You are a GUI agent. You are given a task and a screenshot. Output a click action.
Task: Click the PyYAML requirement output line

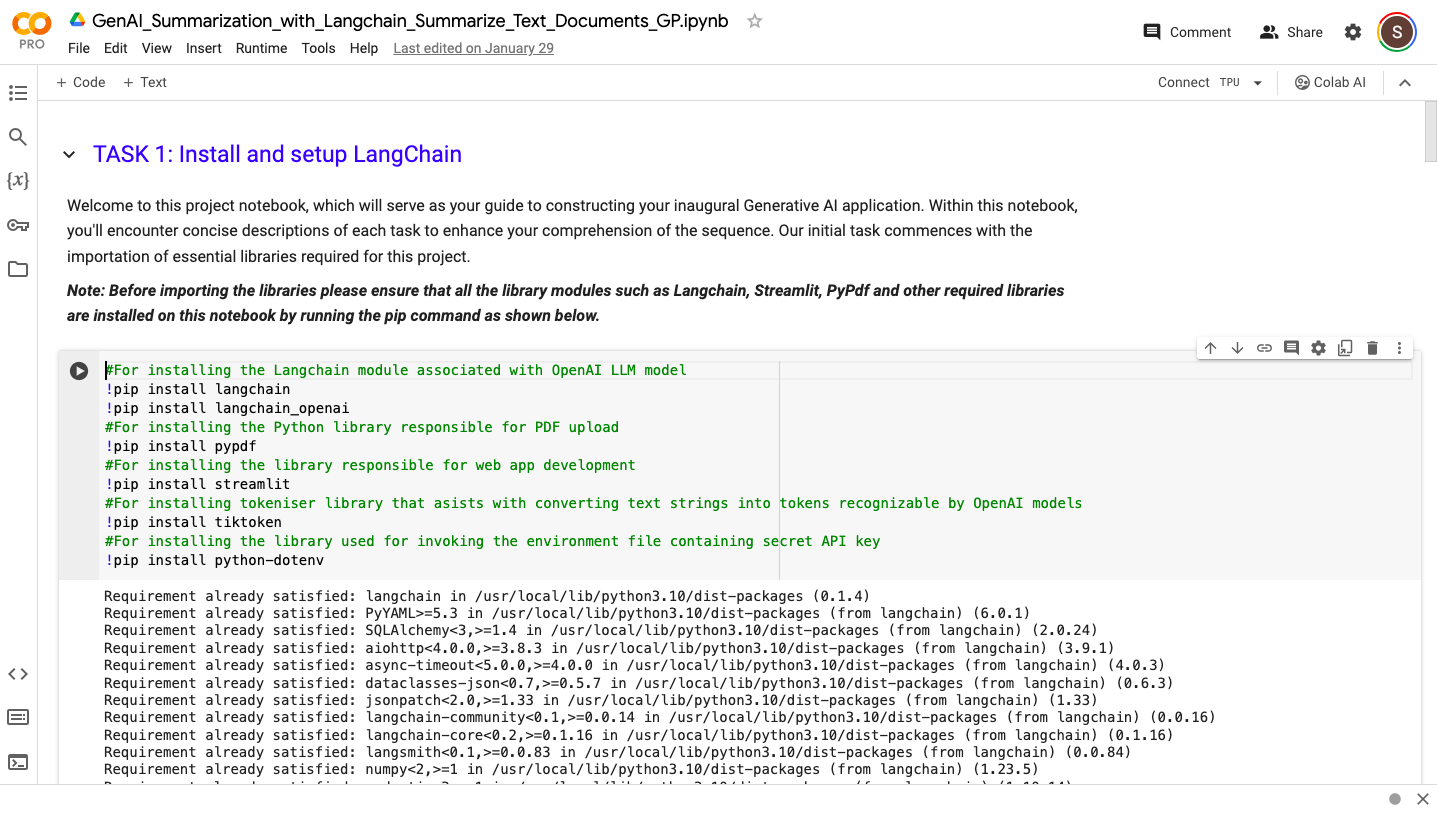click(x=567, y=613)
